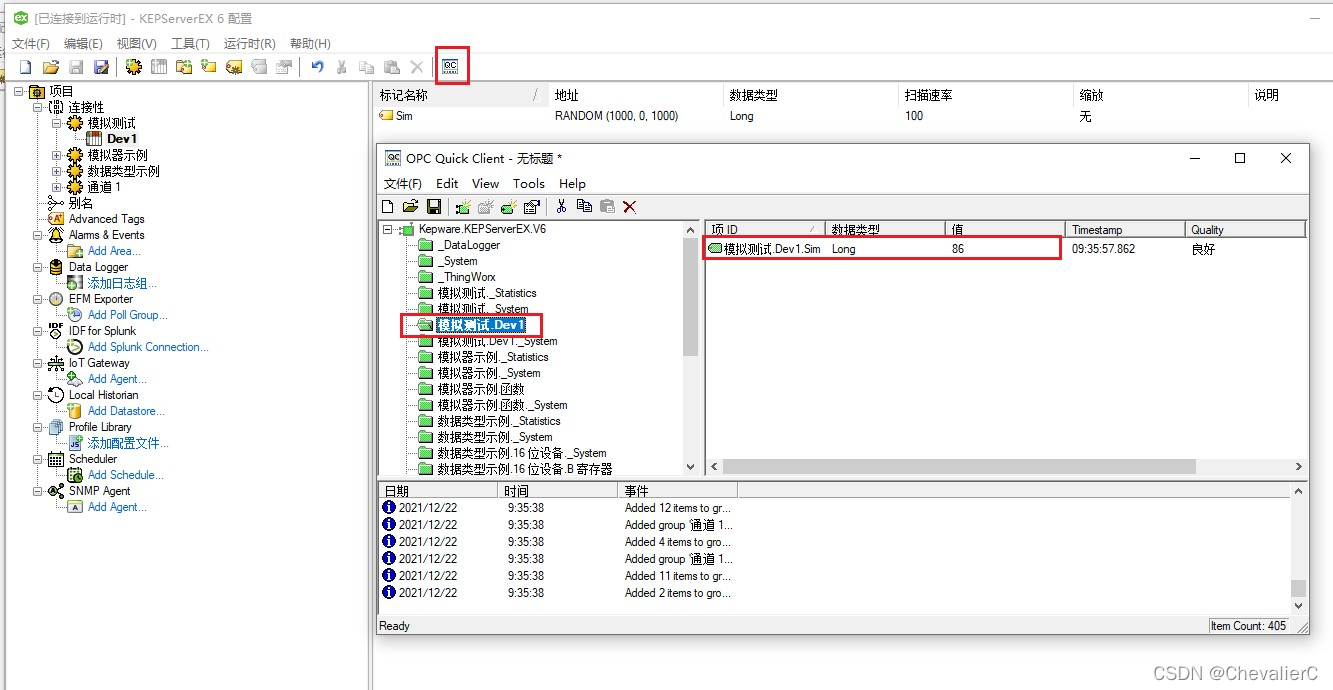The width and height of the screenshot is (1333, 690).
Task: Click Cut scissors icon in Quick Client toolbar
Action: point(561,207)
